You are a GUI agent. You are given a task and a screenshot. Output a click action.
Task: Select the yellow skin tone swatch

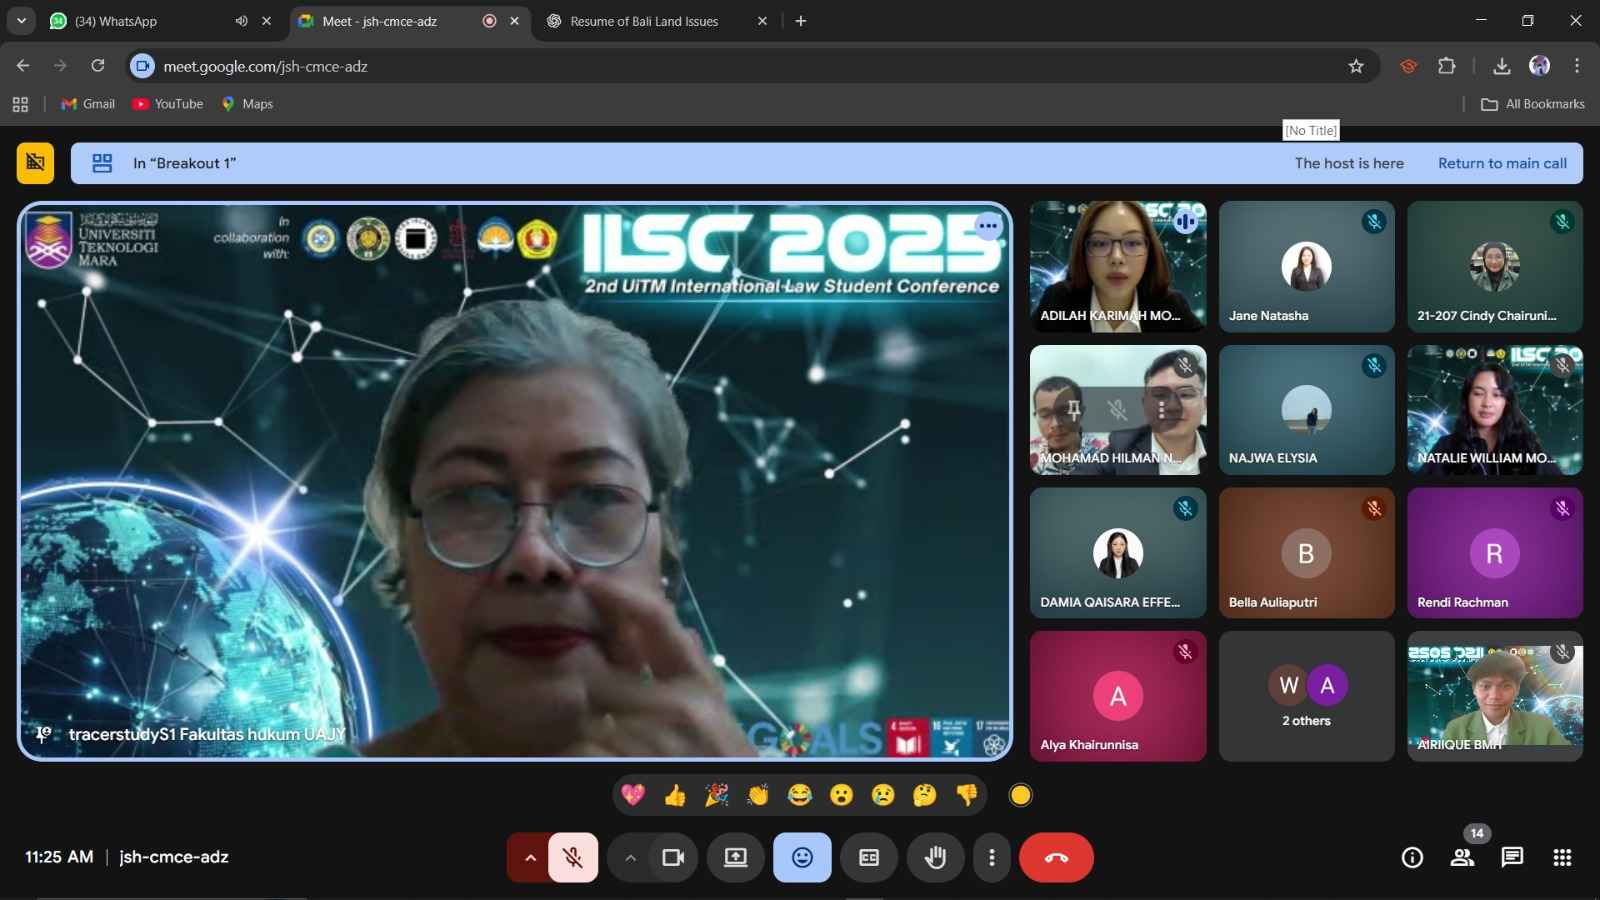tap(1020, 795)
